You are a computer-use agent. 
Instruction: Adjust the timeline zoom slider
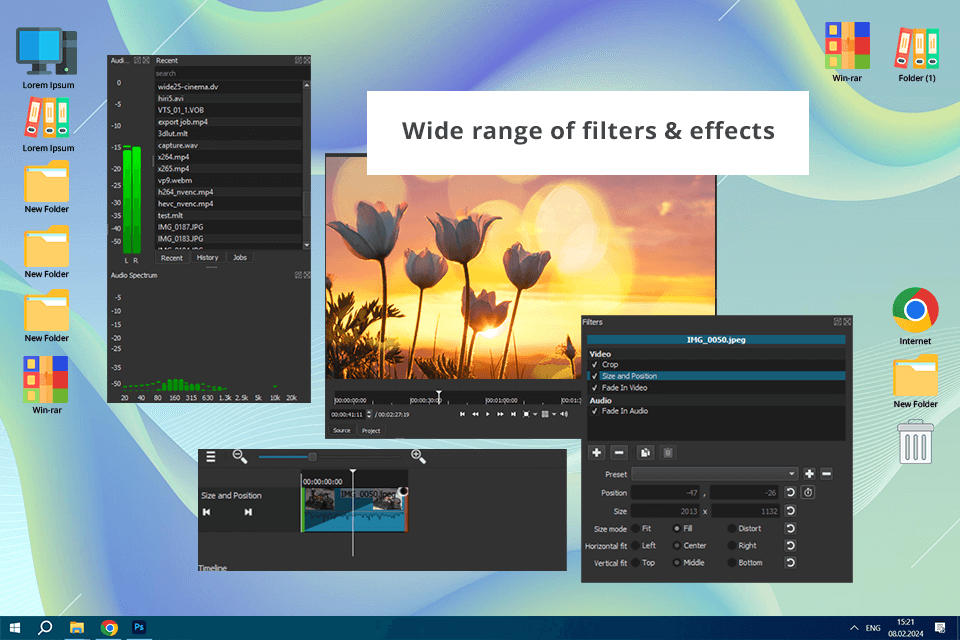pyautogui.click(x=312, y=457)
